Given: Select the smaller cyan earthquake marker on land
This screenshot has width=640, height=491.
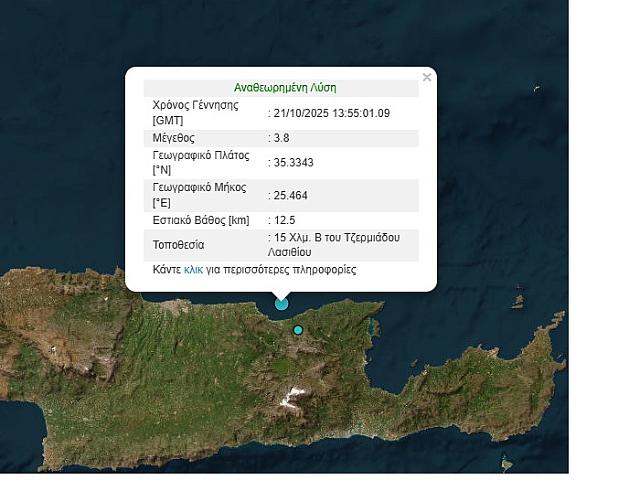Looking at the screenshot, I should click(297, 330).
